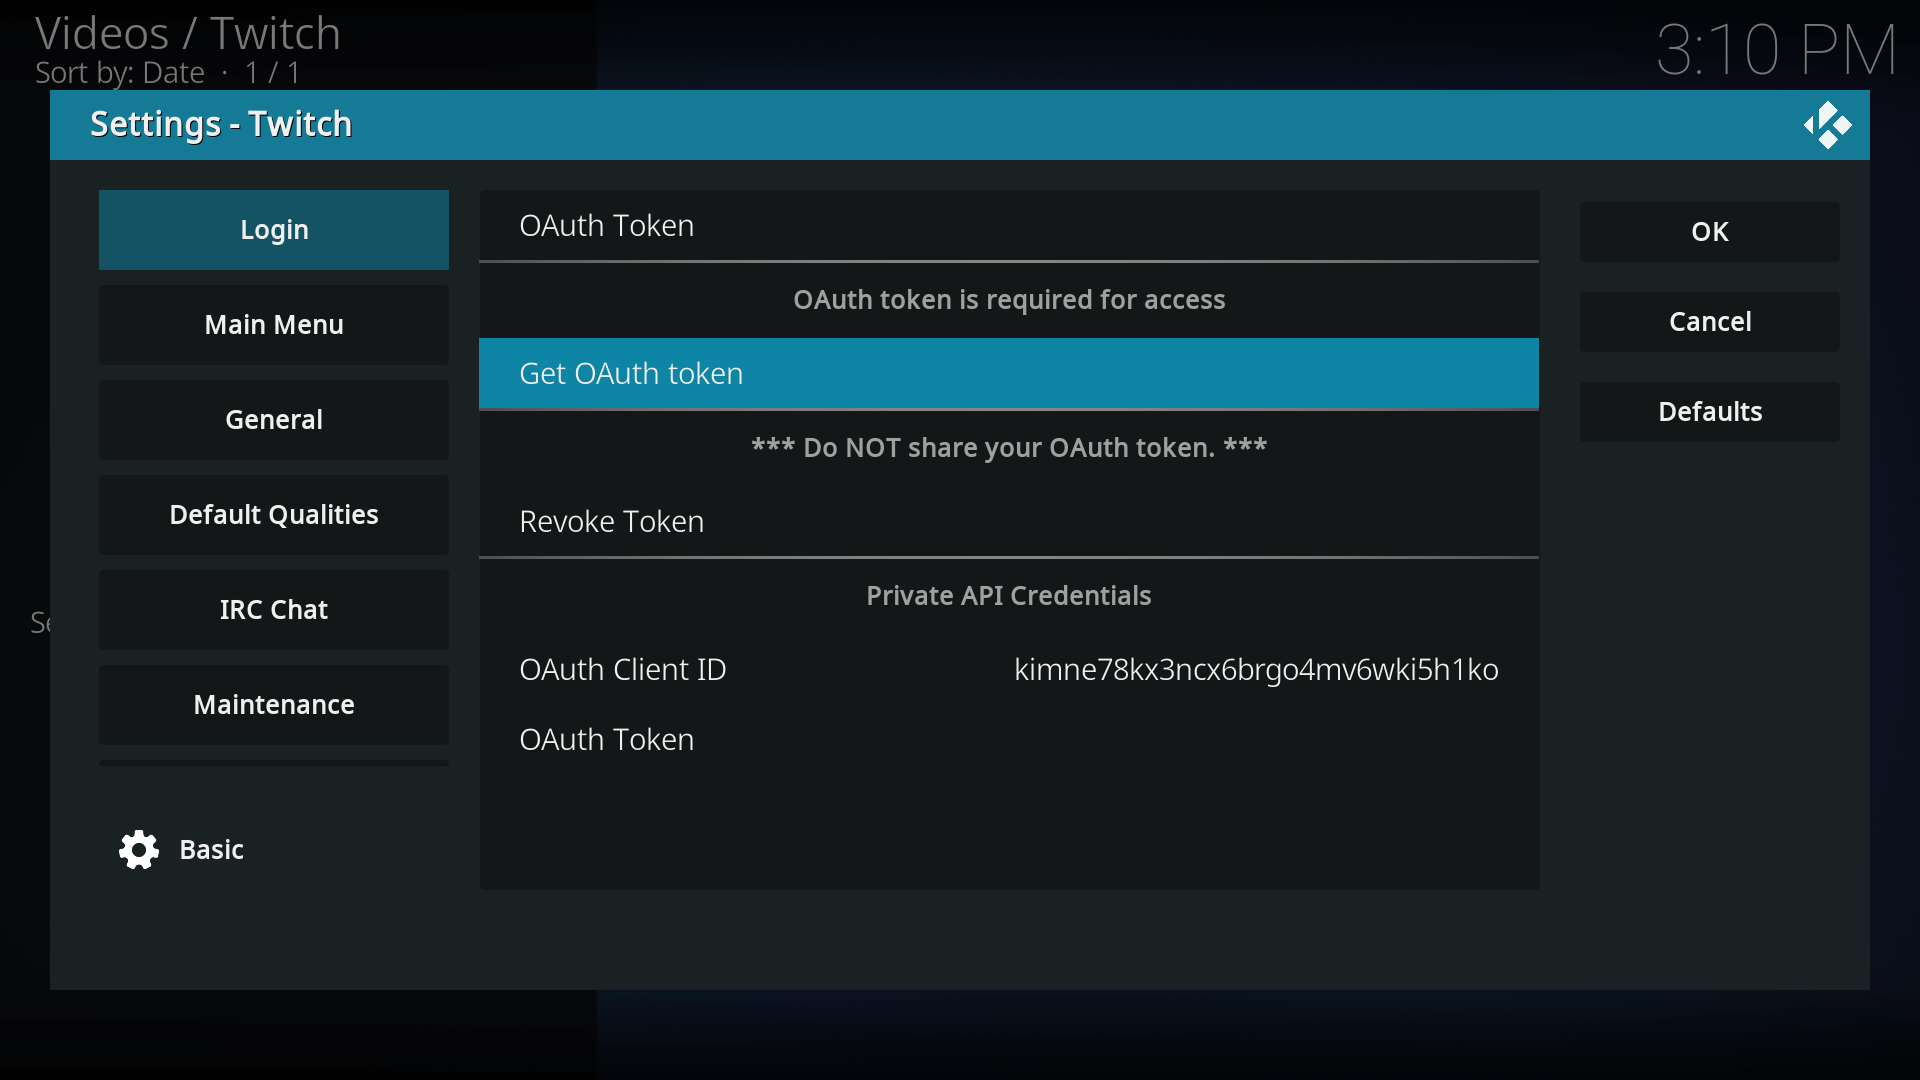This screenshot has height=1080, width=1920.
Task: Select the Basic settings level label
Action: coord(211,848)
